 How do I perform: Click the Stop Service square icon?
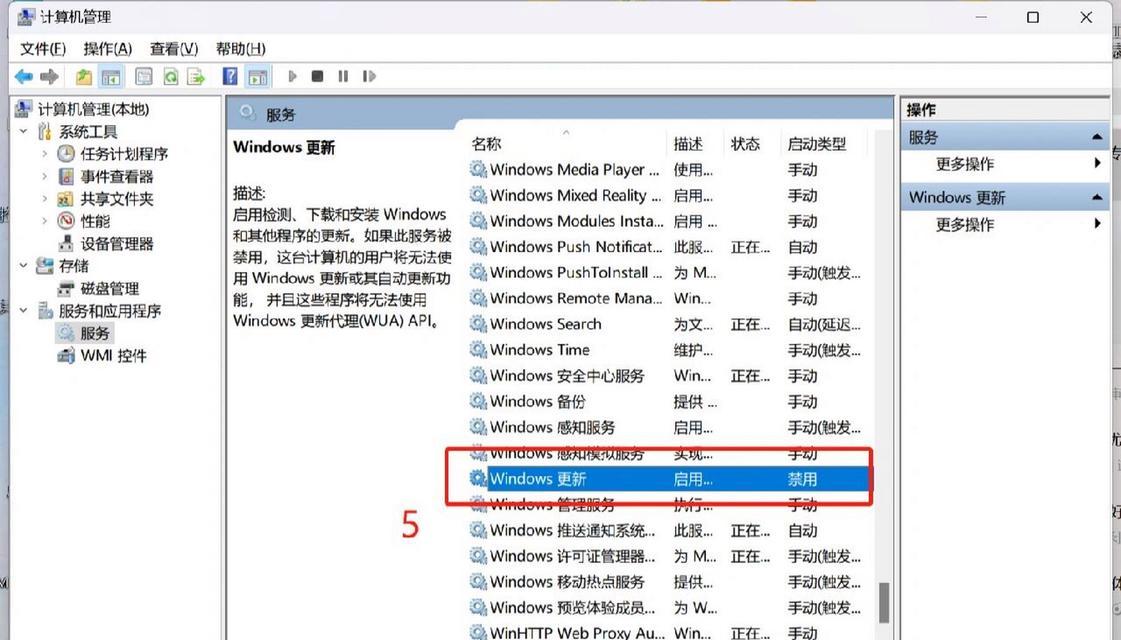(317, 76)
